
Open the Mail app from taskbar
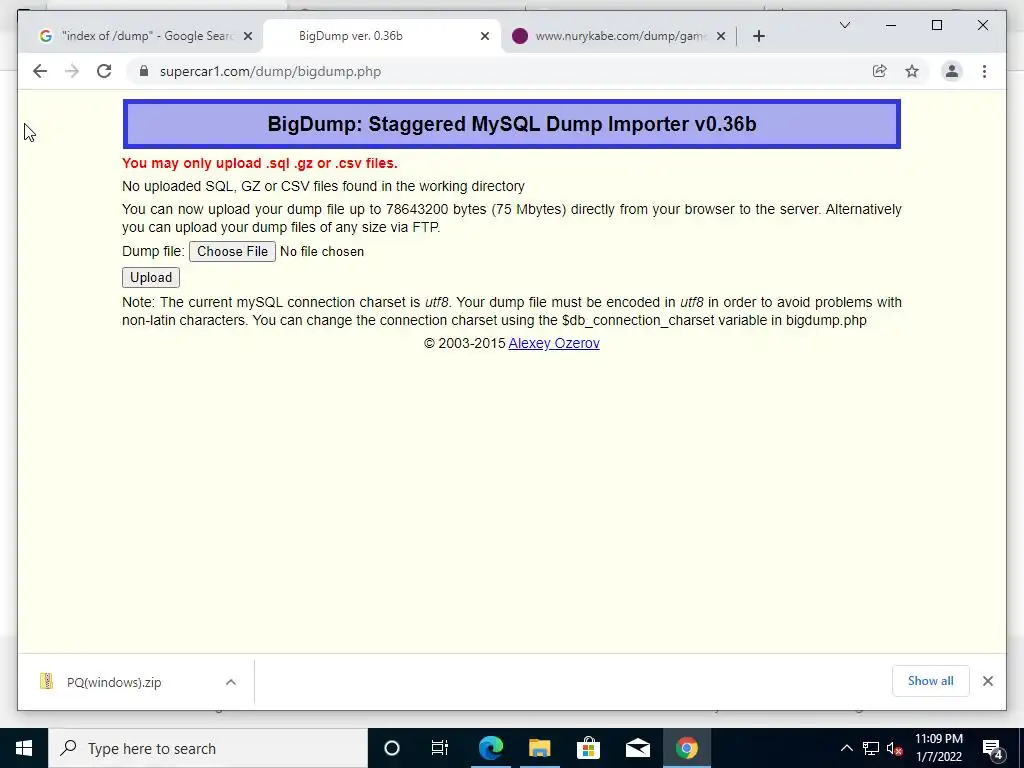[x=637, y=748]
